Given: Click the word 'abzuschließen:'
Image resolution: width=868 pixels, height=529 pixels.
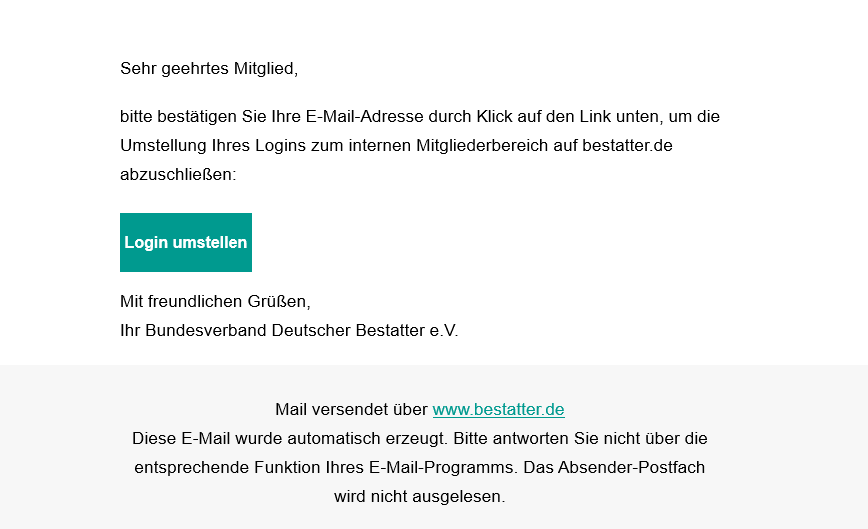Looking at the screenshot, I should click(x=178, y=174).
